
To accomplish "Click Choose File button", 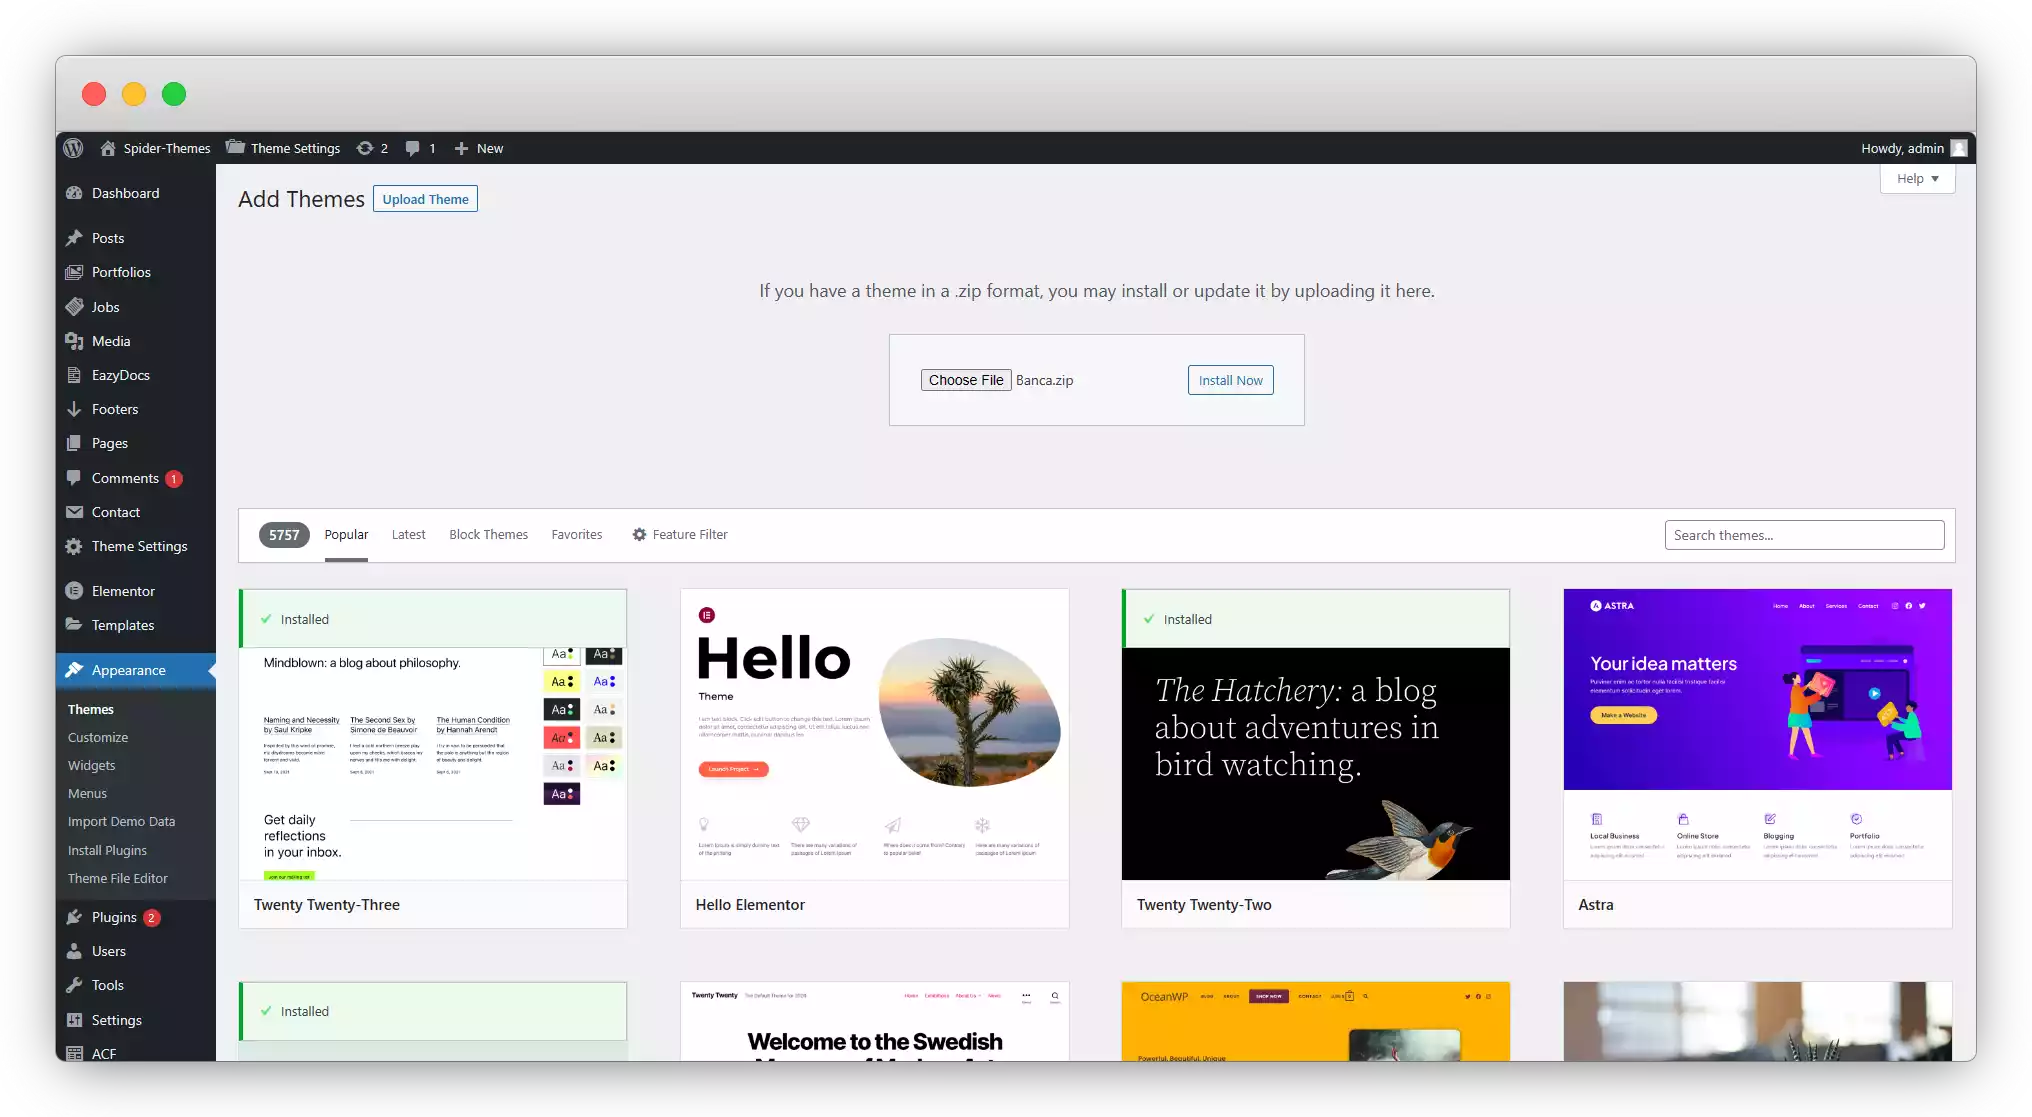I will pos(966,380).
